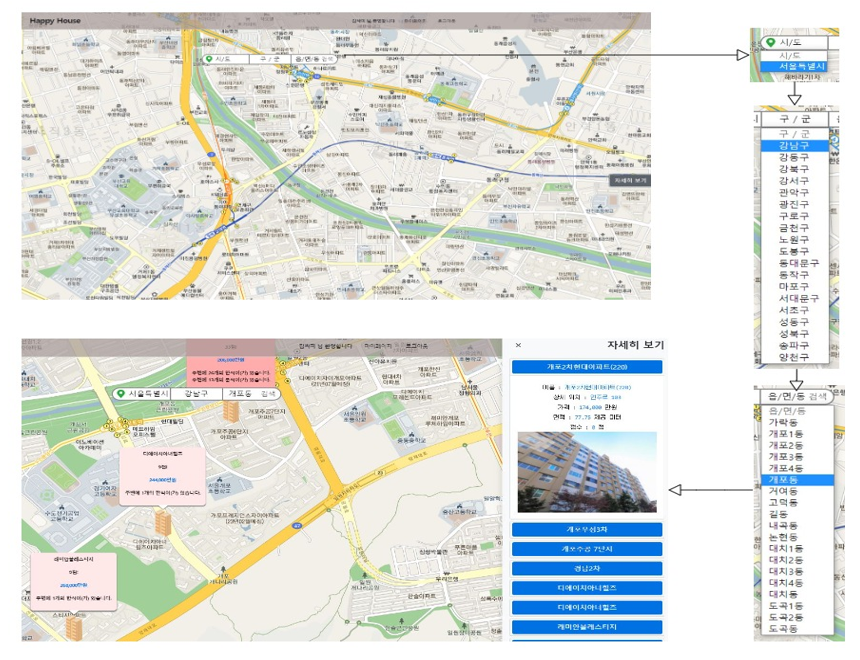Select 금천구 in the district list
The height and width of the screenshot is (660, 860).
[x=794, y=228]
